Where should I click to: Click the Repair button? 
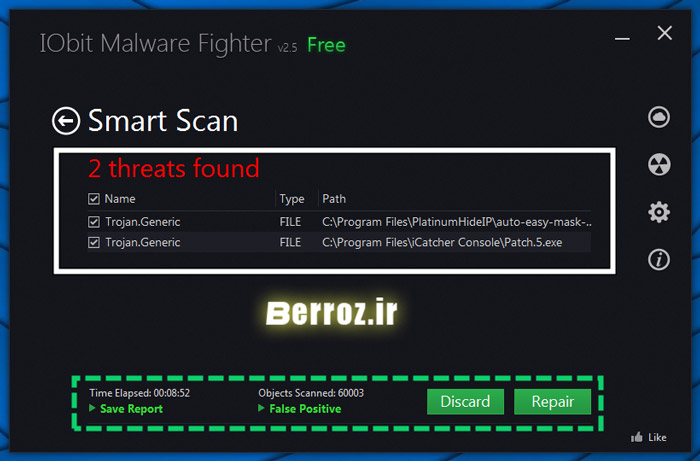tap(553, 402)
